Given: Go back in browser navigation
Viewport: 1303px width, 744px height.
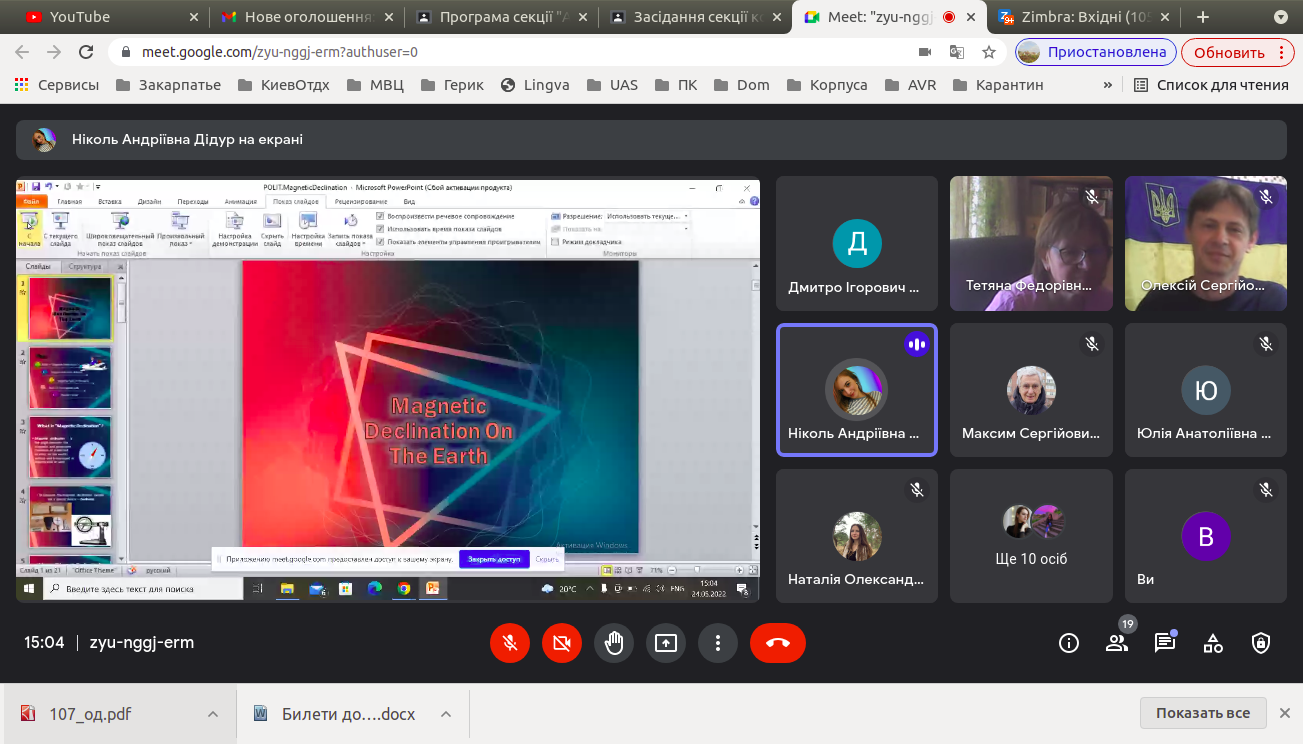Looking at the screenshot, I should (x=22, y=52).
